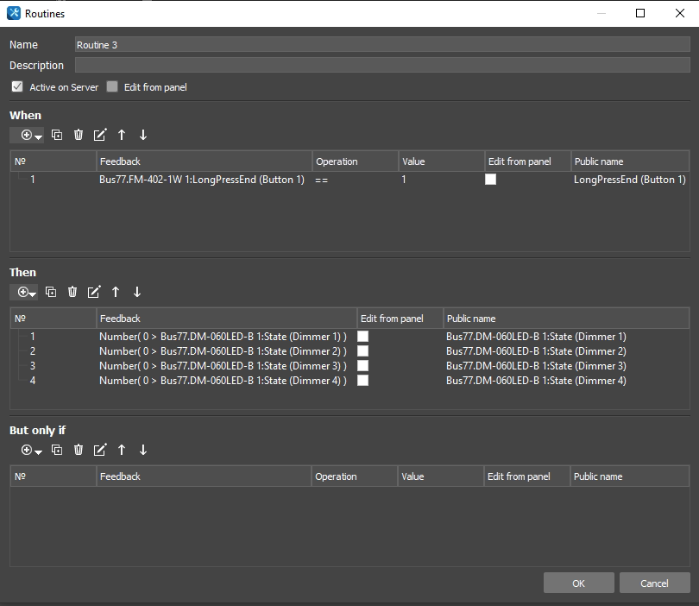
Task: Open the add dropdown in Then section
Action: [x=24, y=292]
